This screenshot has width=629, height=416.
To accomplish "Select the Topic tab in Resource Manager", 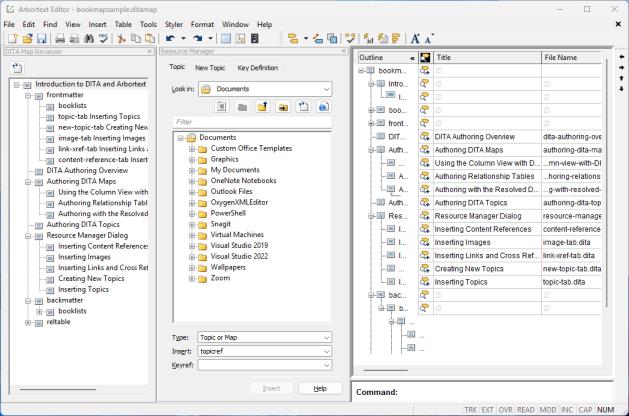I will [x=177, y=67].
